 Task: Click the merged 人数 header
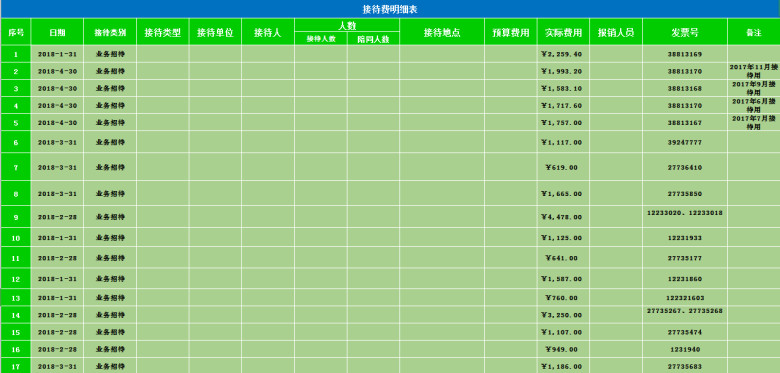coord(347,25)
